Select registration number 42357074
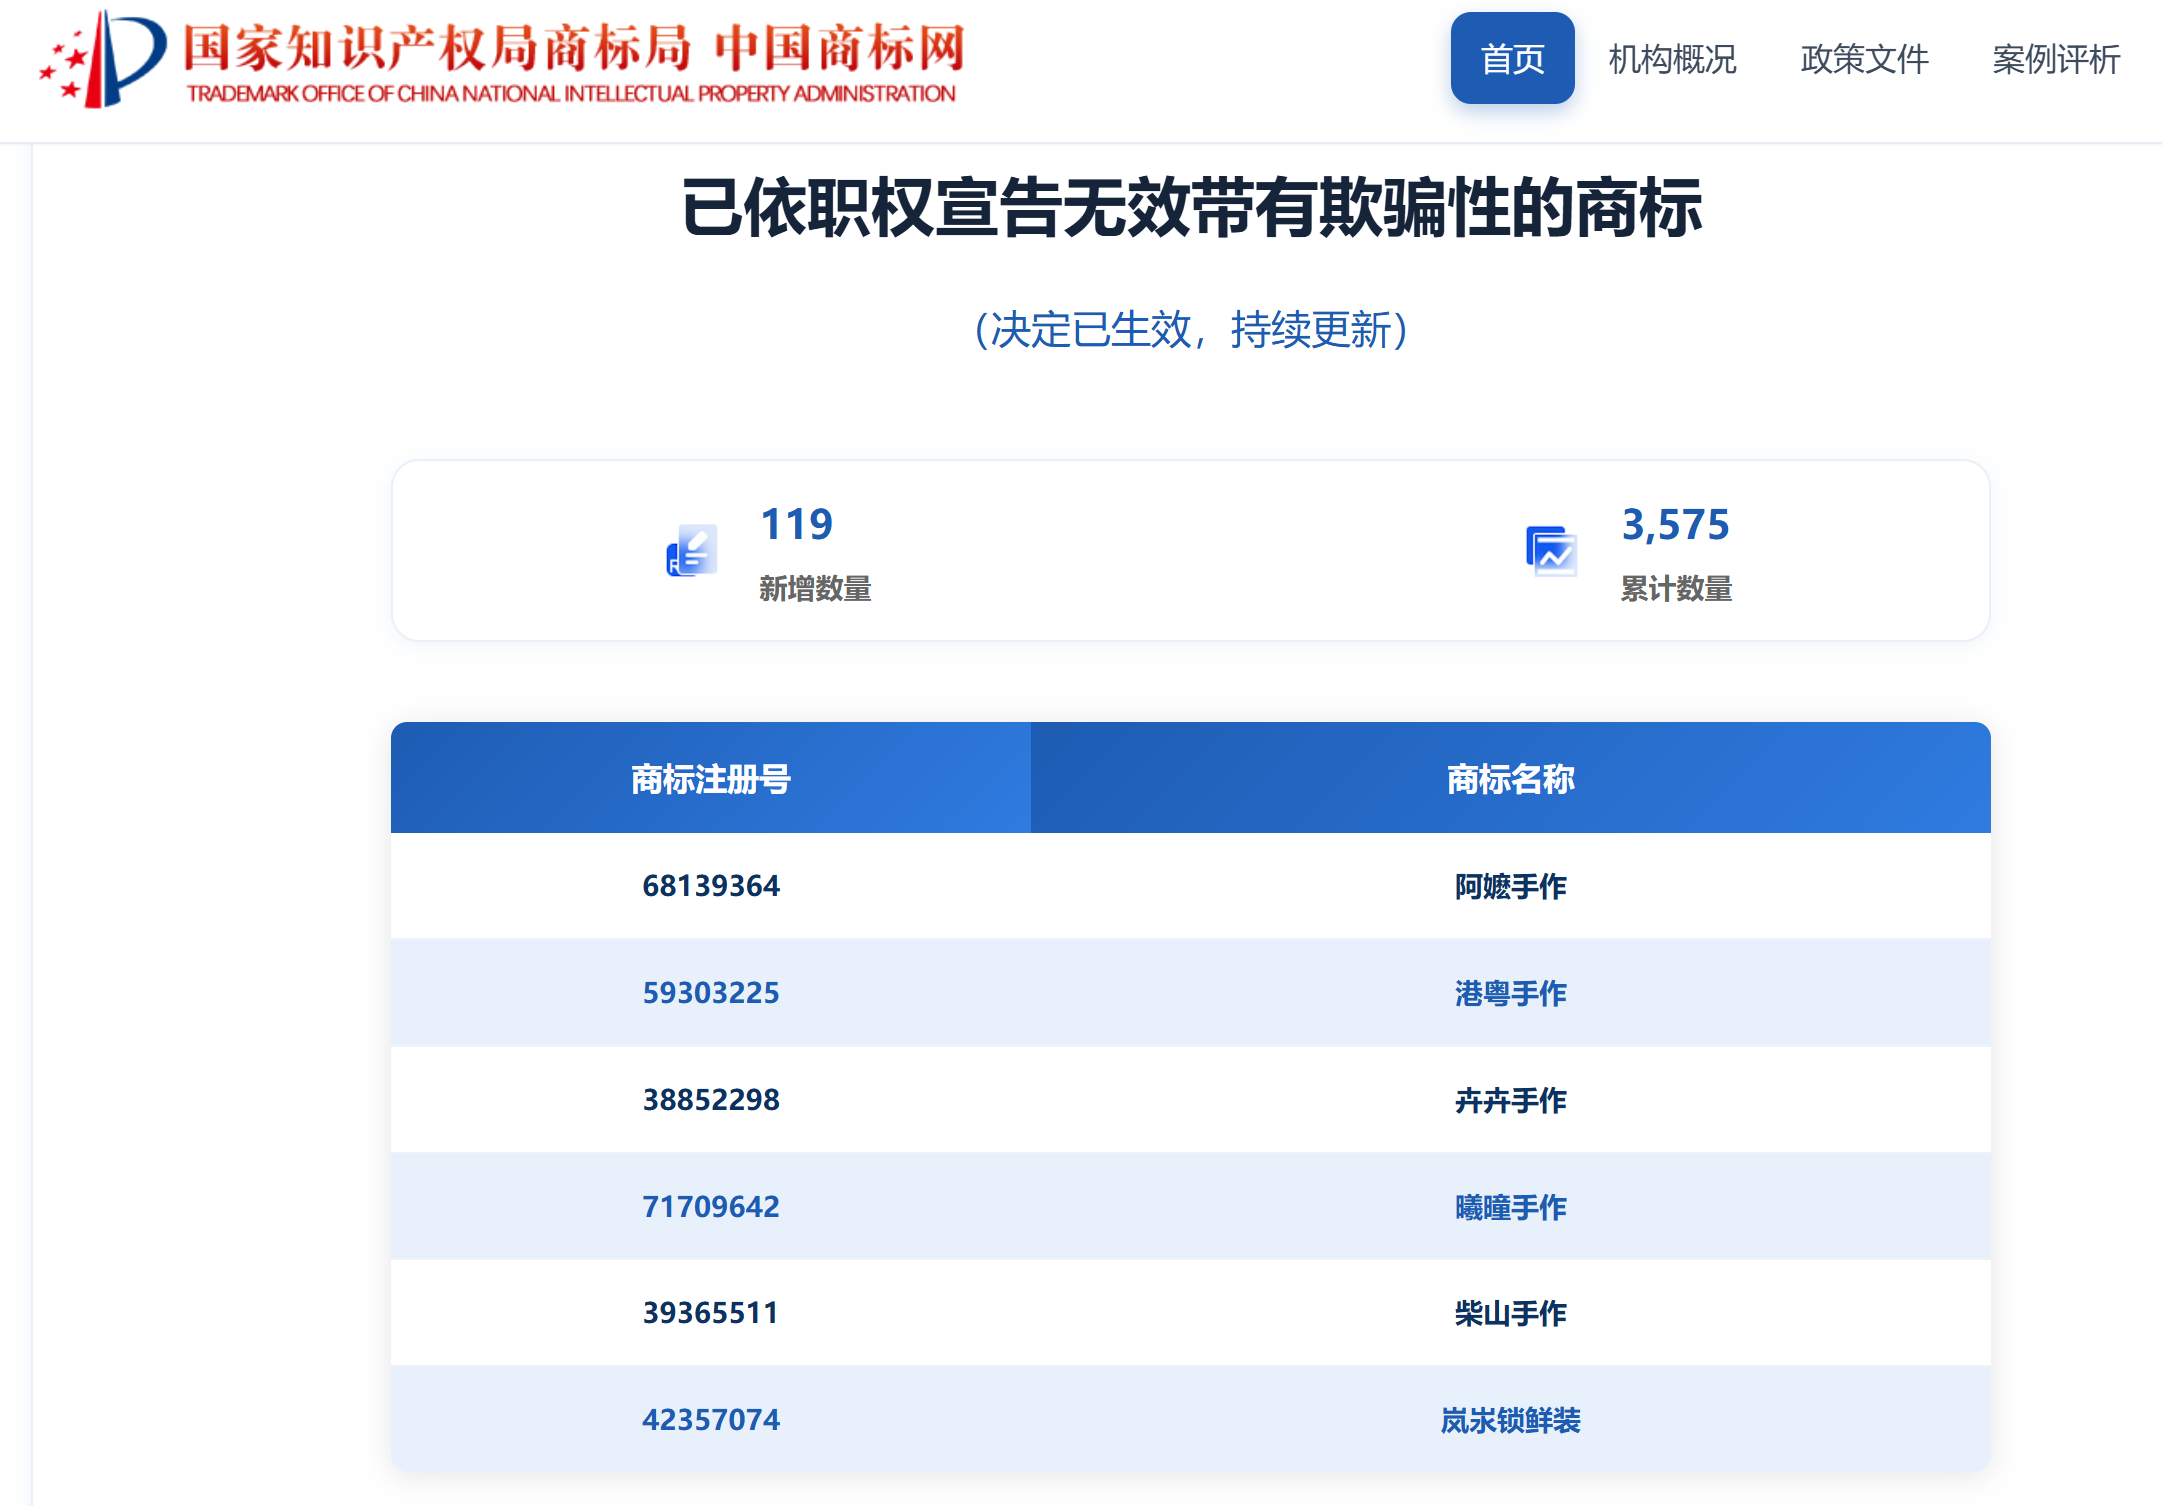2162x1506 pixels. tap(711, 1420)
